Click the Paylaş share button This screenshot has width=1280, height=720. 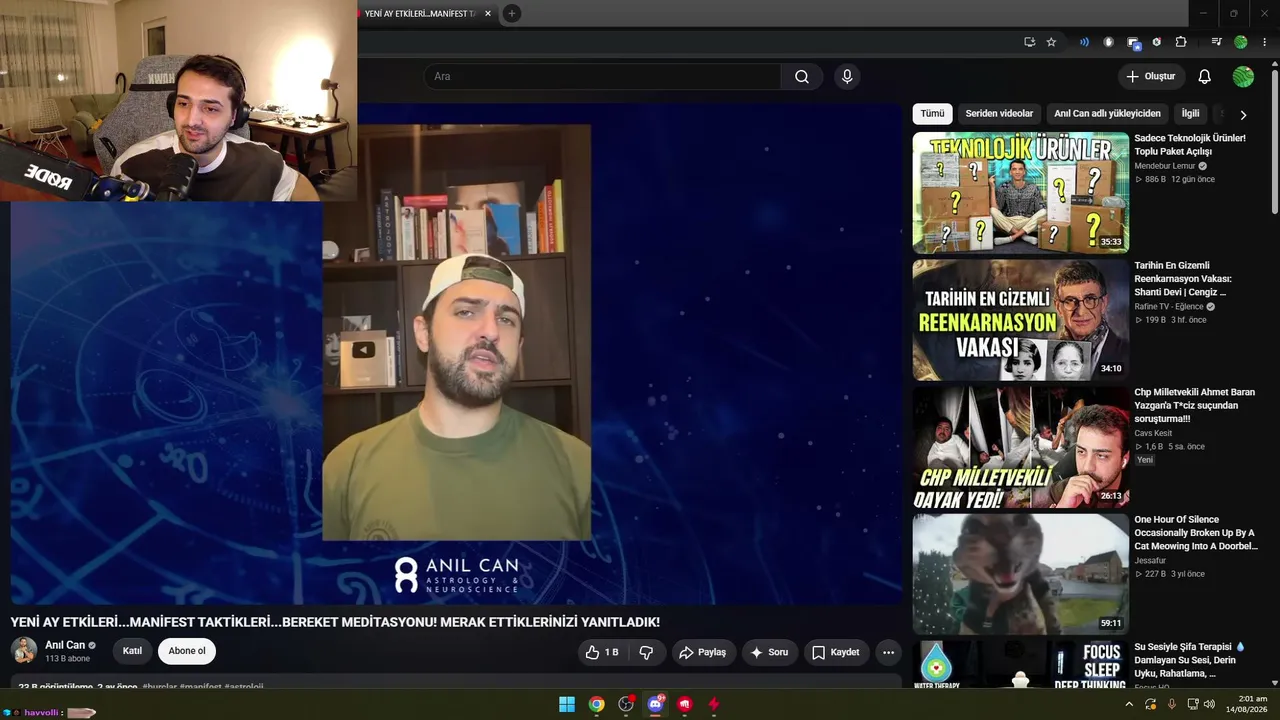tap(702, 652)
